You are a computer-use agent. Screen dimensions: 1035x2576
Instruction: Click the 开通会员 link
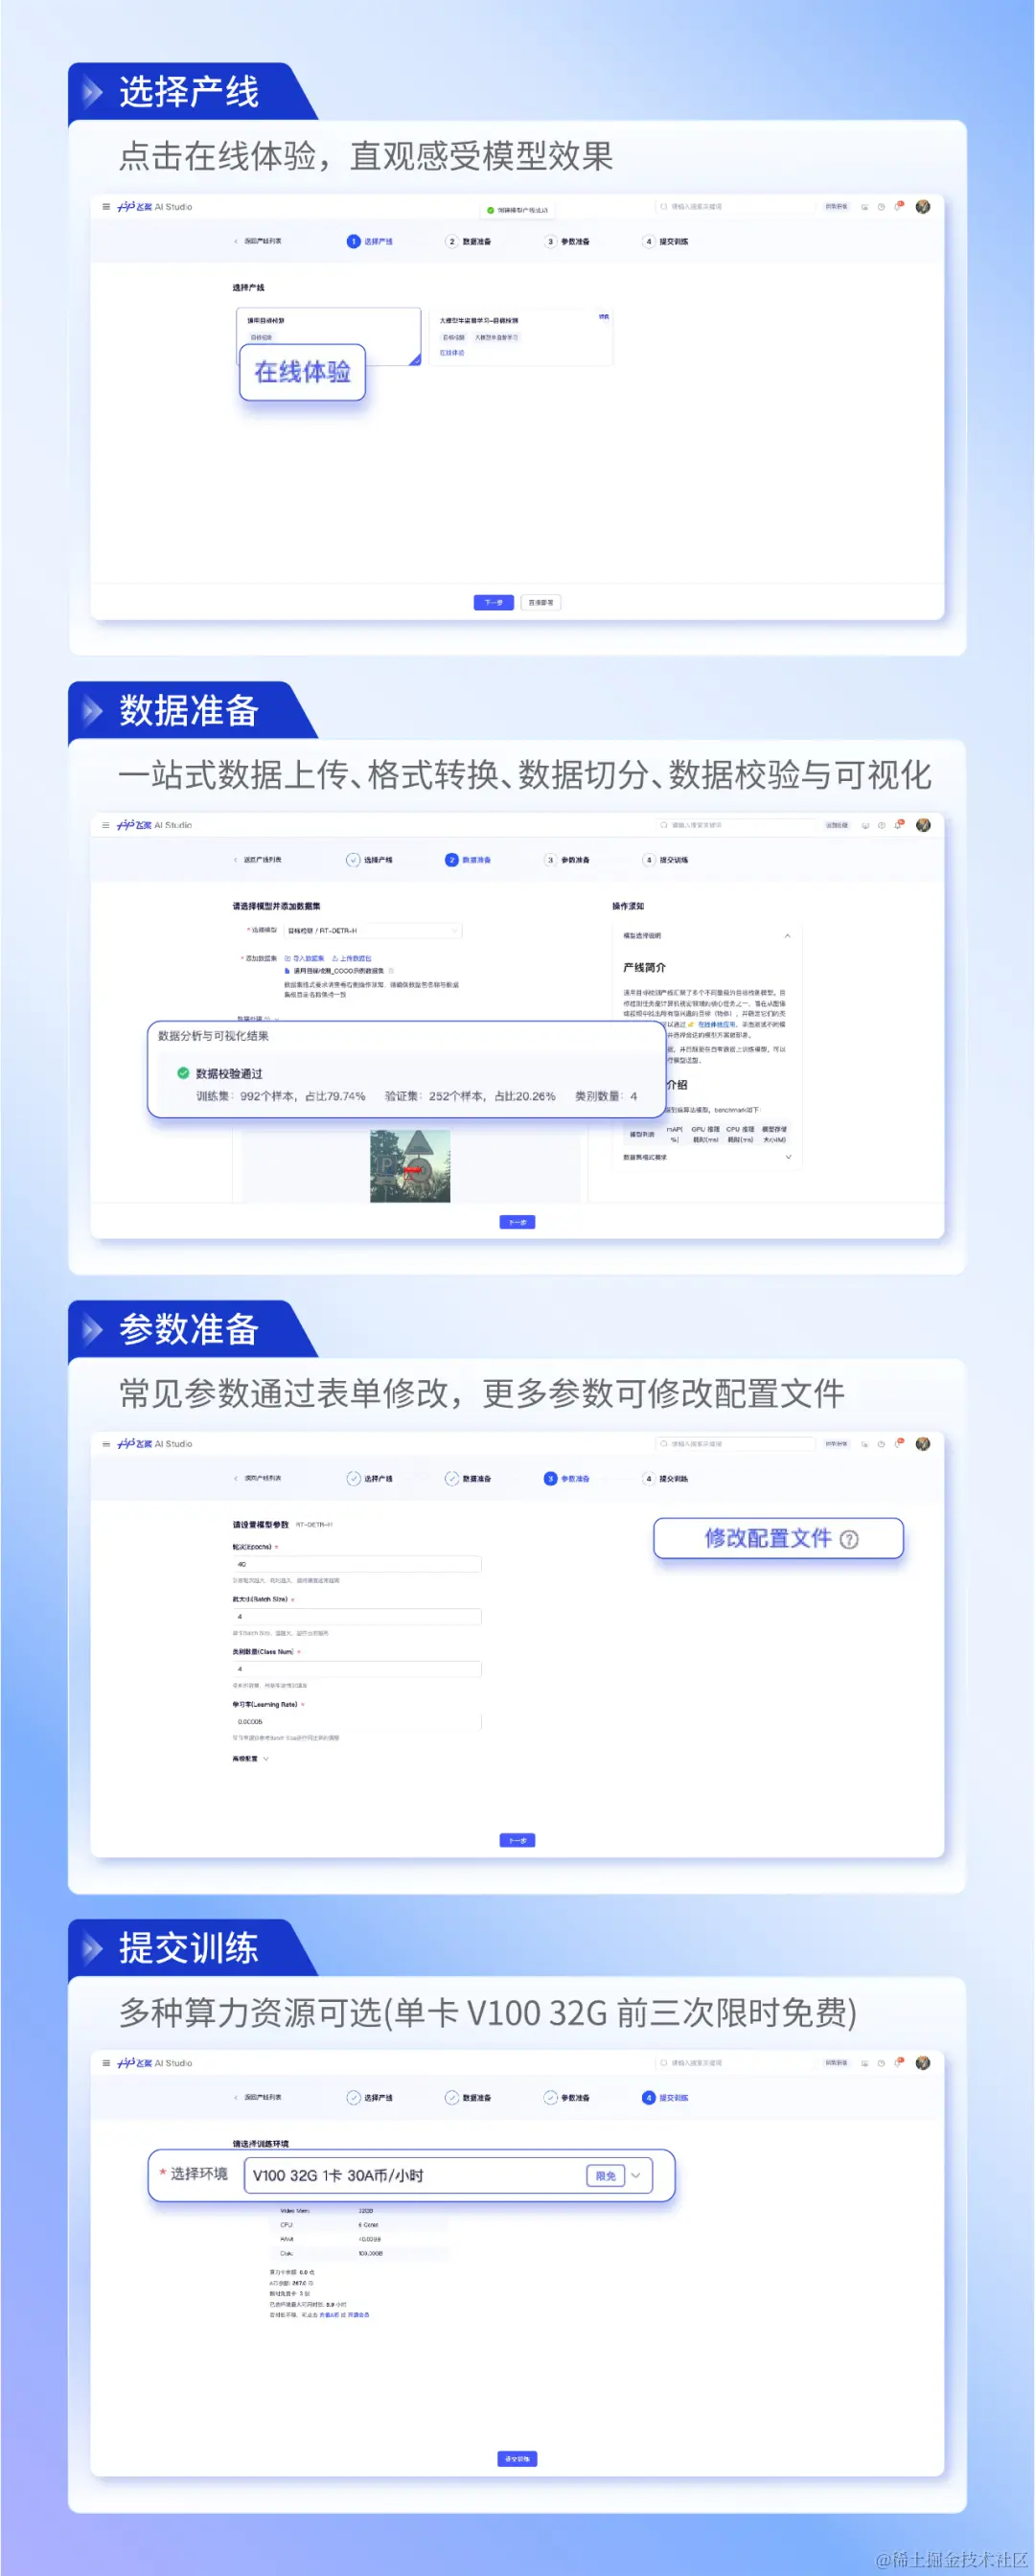358,2315
